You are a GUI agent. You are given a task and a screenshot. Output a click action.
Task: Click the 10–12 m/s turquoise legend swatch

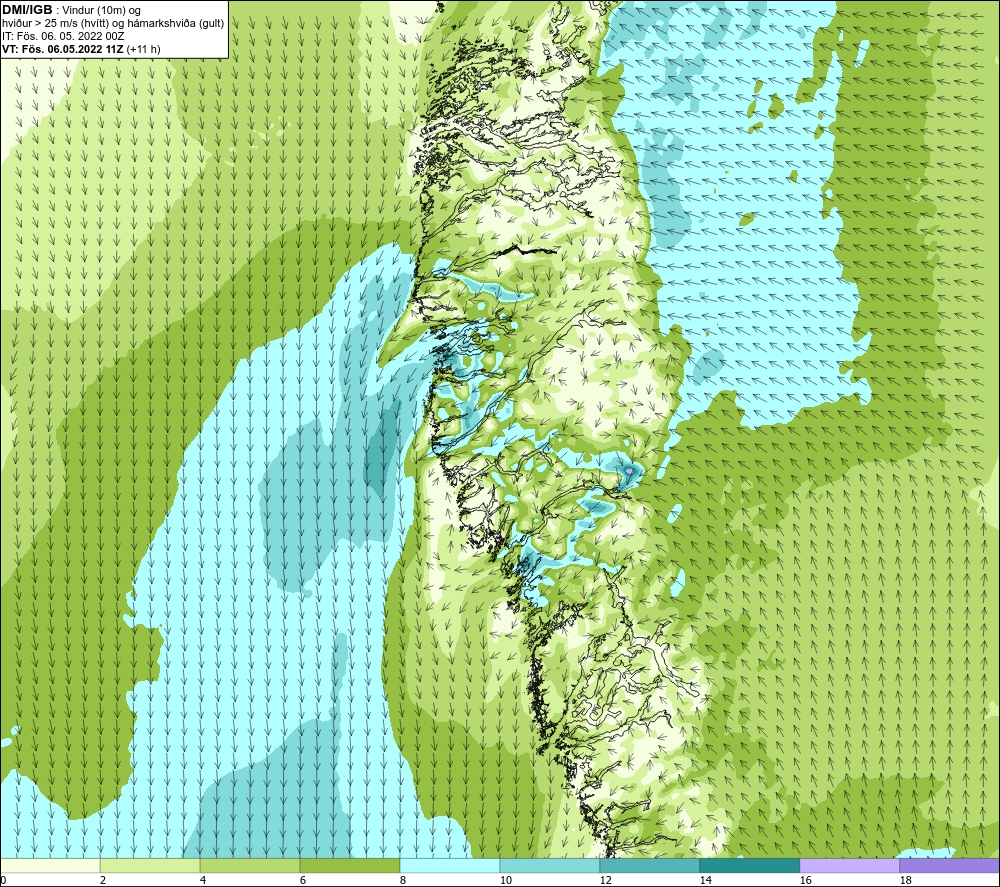coord(550,865)
